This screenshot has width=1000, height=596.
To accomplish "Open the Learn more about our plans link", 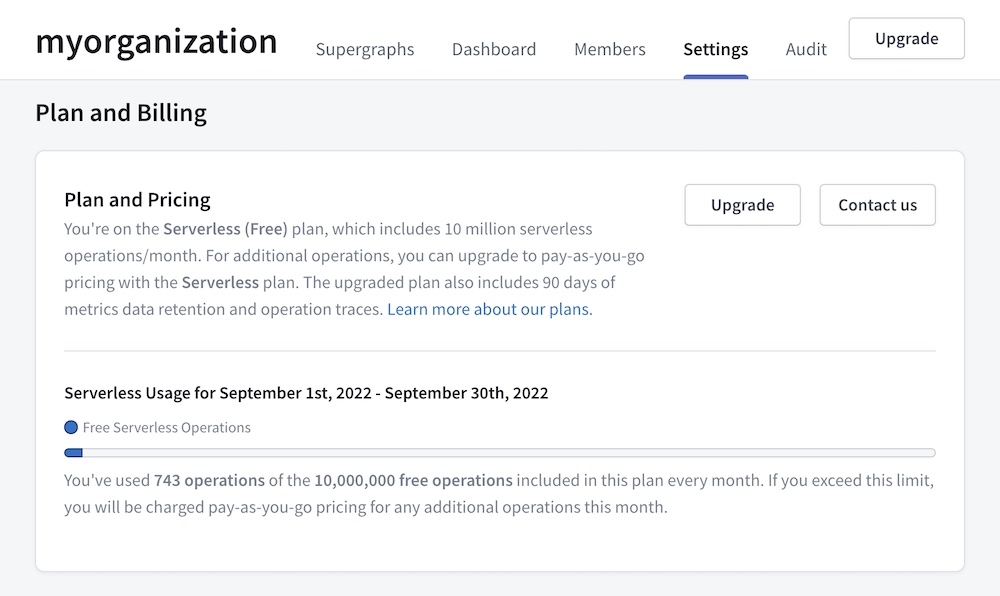I will [489, 309].
